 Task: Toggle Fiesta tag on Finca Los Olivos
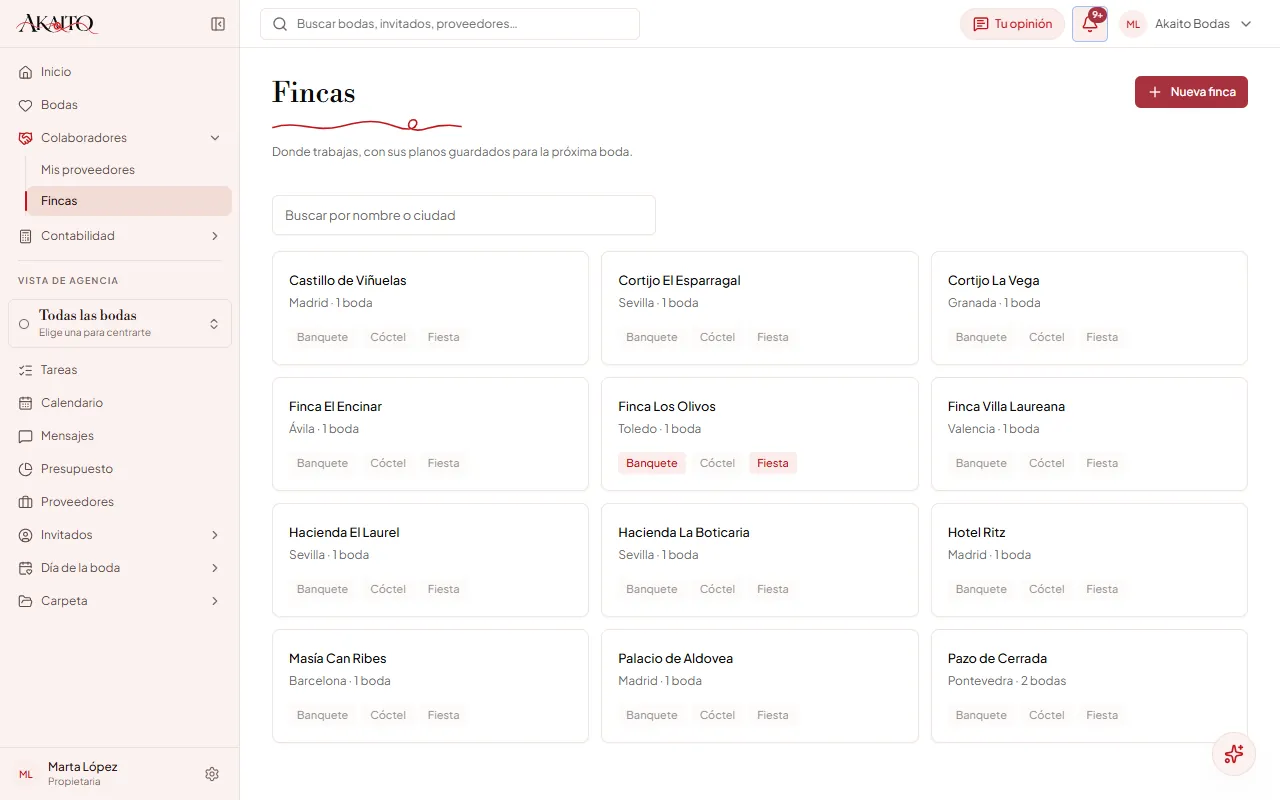(x=773, y=463)
